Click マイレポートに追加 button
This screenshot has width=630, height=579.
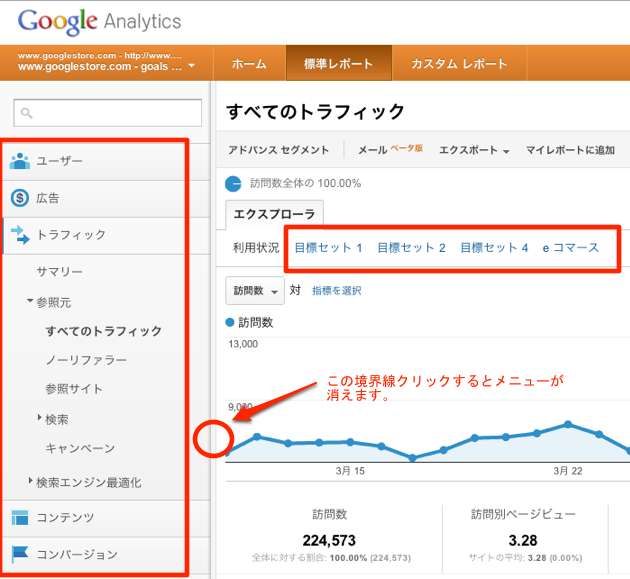571,150
